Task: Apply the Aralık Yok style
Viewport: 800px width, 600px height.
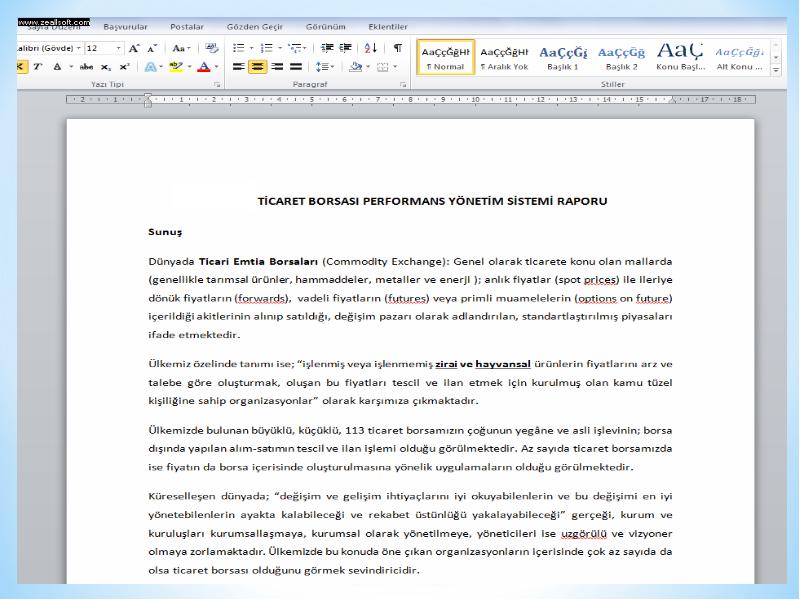Action: (504, 58)
